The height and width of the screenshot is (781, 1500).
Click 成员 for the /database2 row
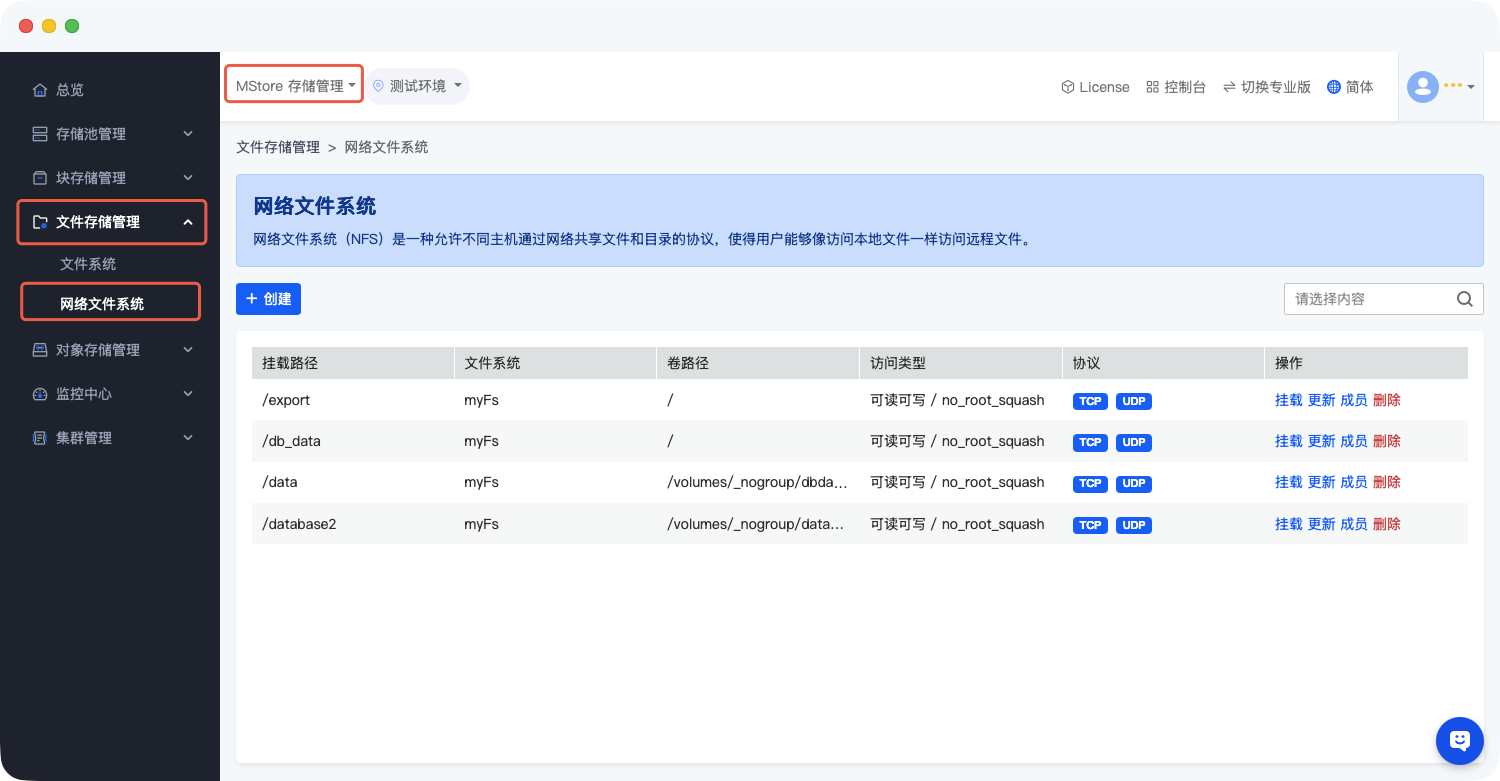pyautogui.click(x=1353, y=524)
